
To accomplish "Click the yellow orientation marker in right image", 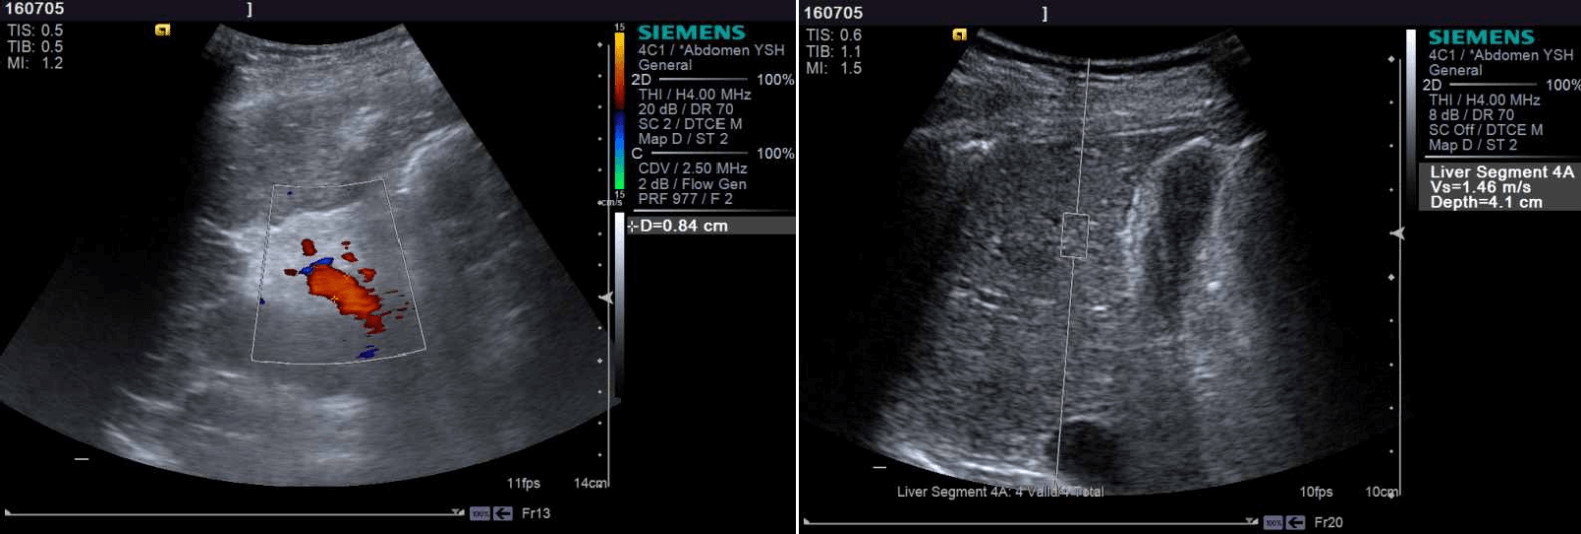I will (x=959, y=34).
